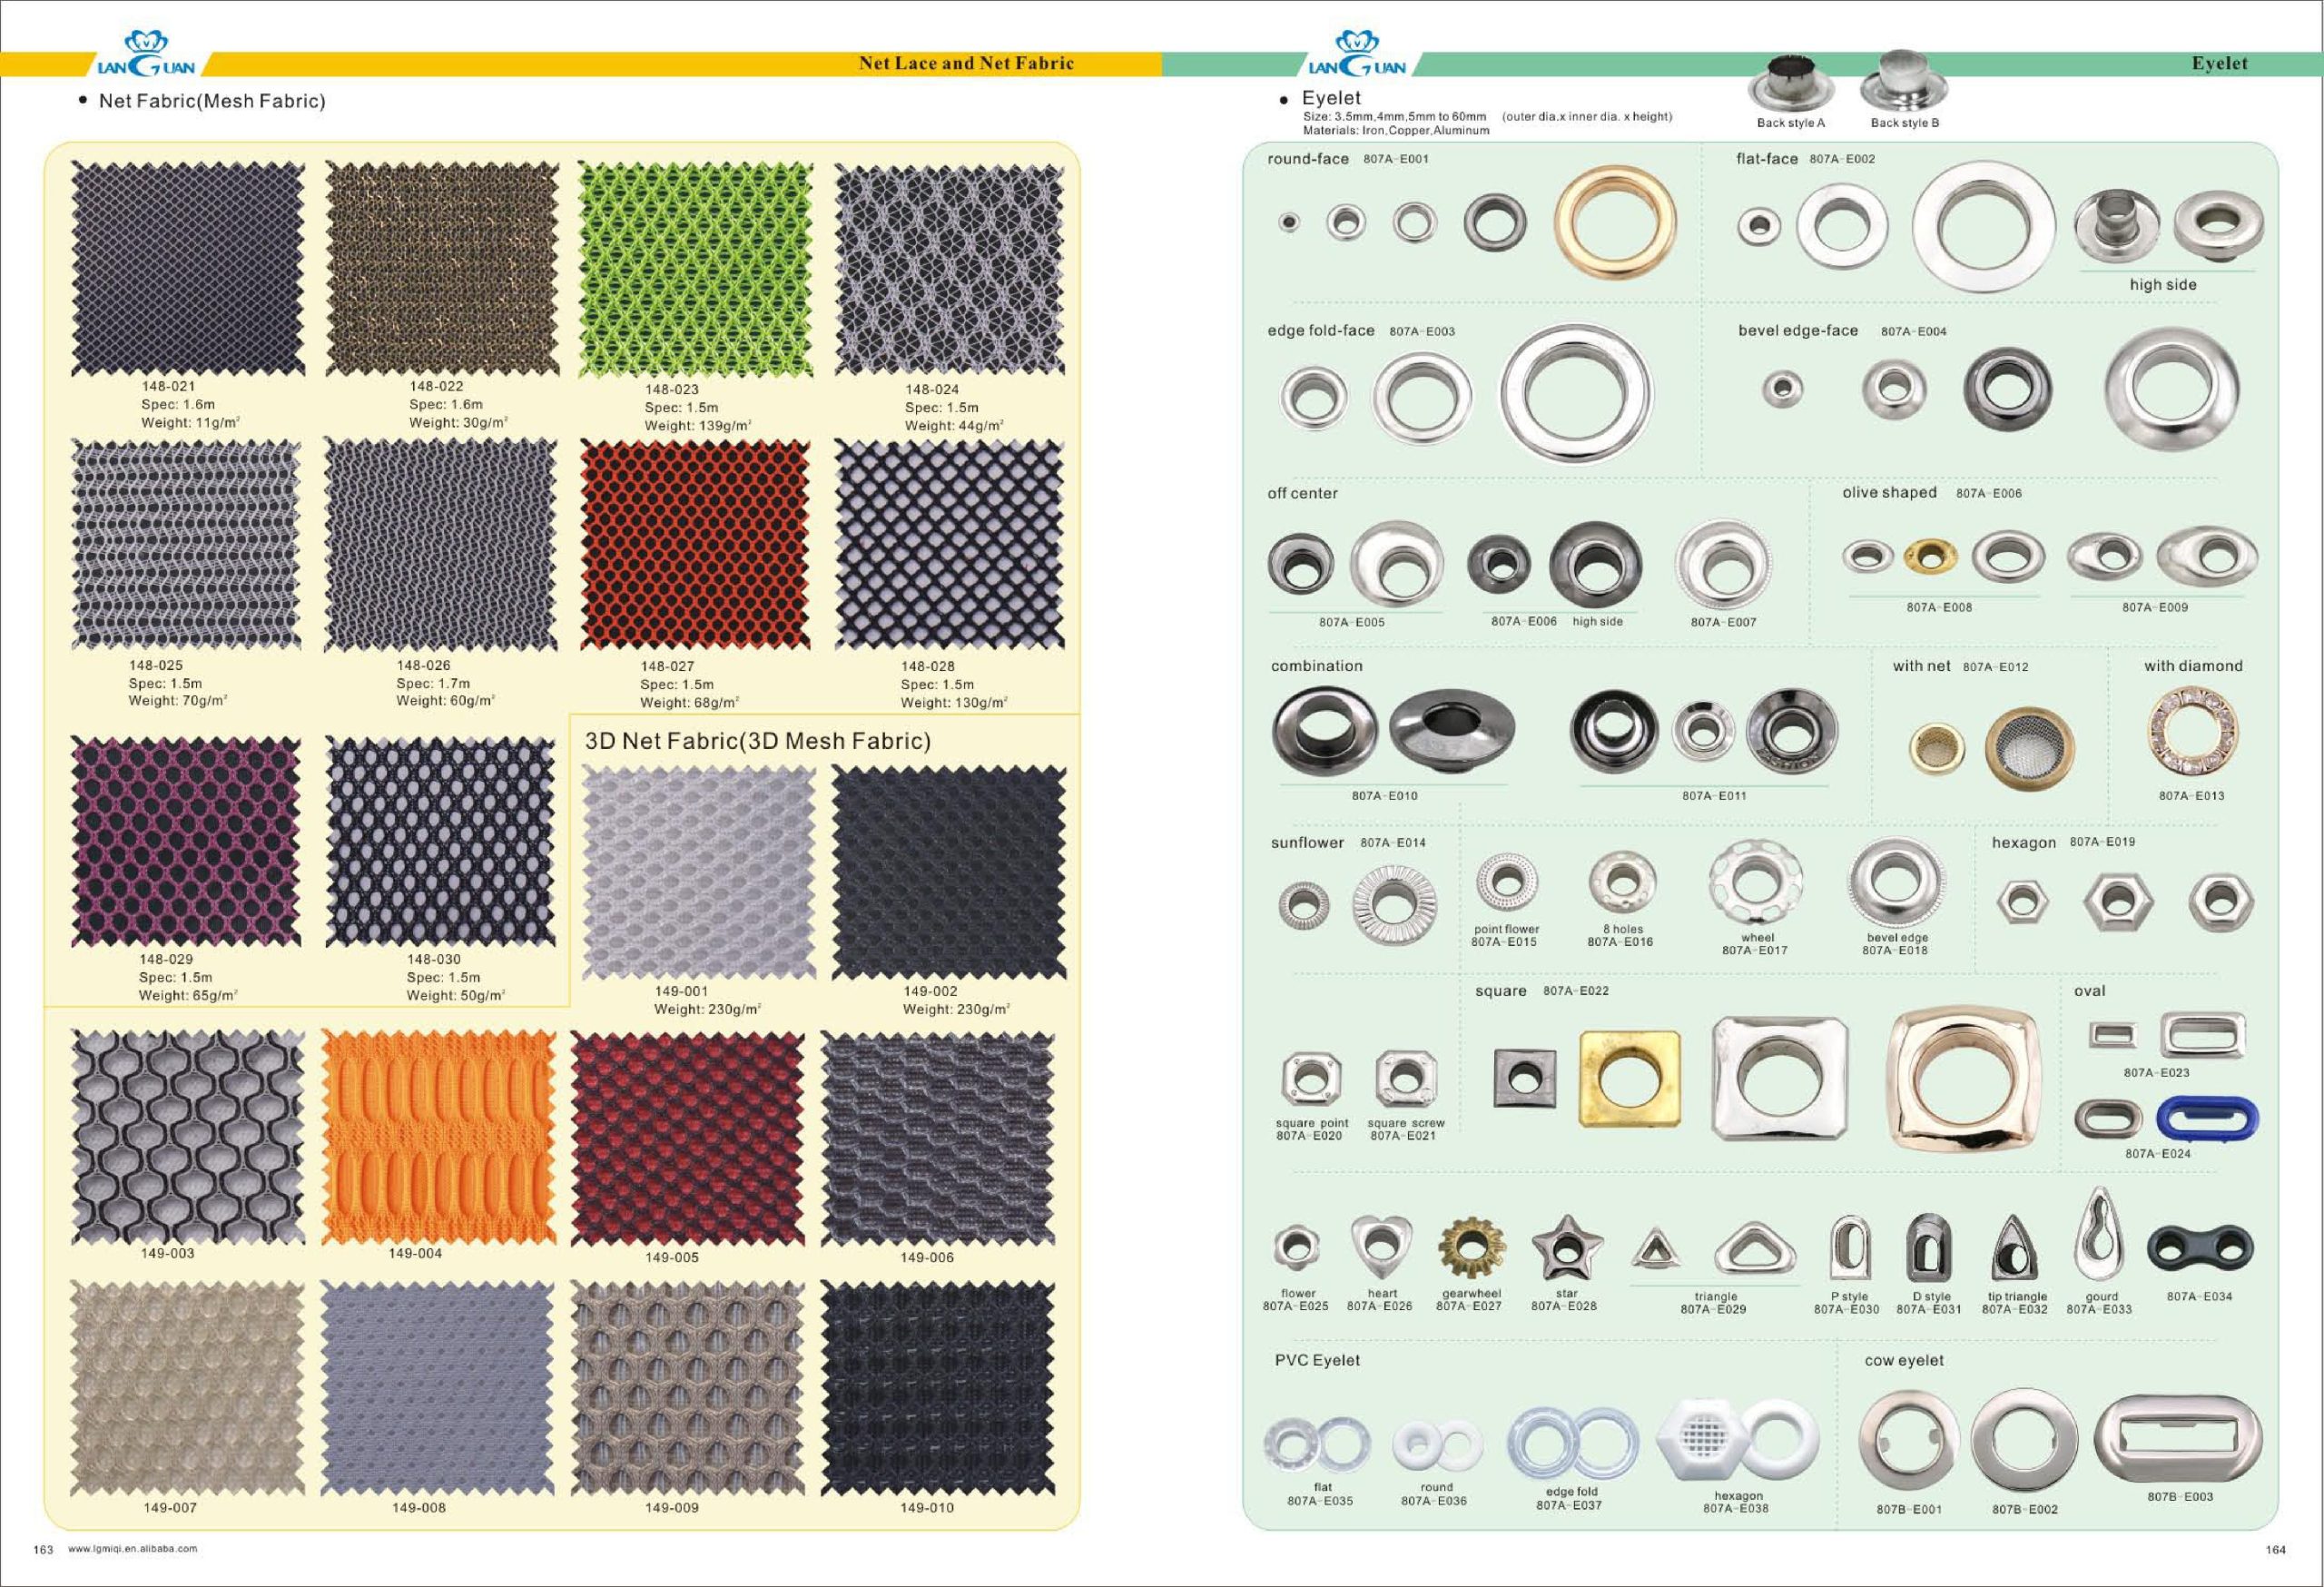This screenshot has height=1587, width=2324.
Task: Select the green mesh swatch 148-023
Action: point(695,268)
